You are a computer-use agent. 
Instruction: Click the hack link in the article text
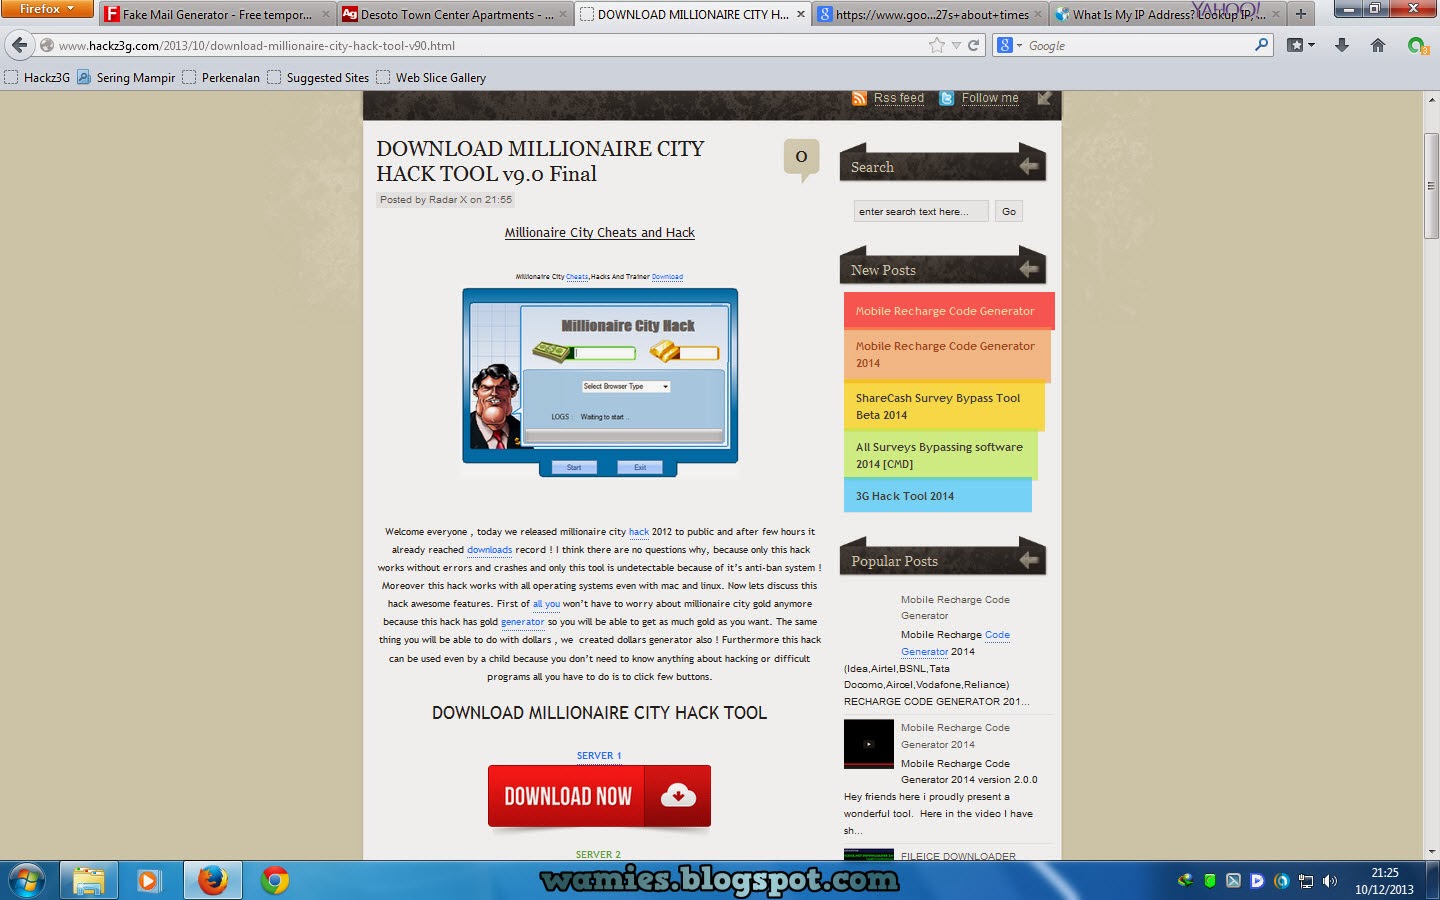pyautogui.click(x=639, y=532)
